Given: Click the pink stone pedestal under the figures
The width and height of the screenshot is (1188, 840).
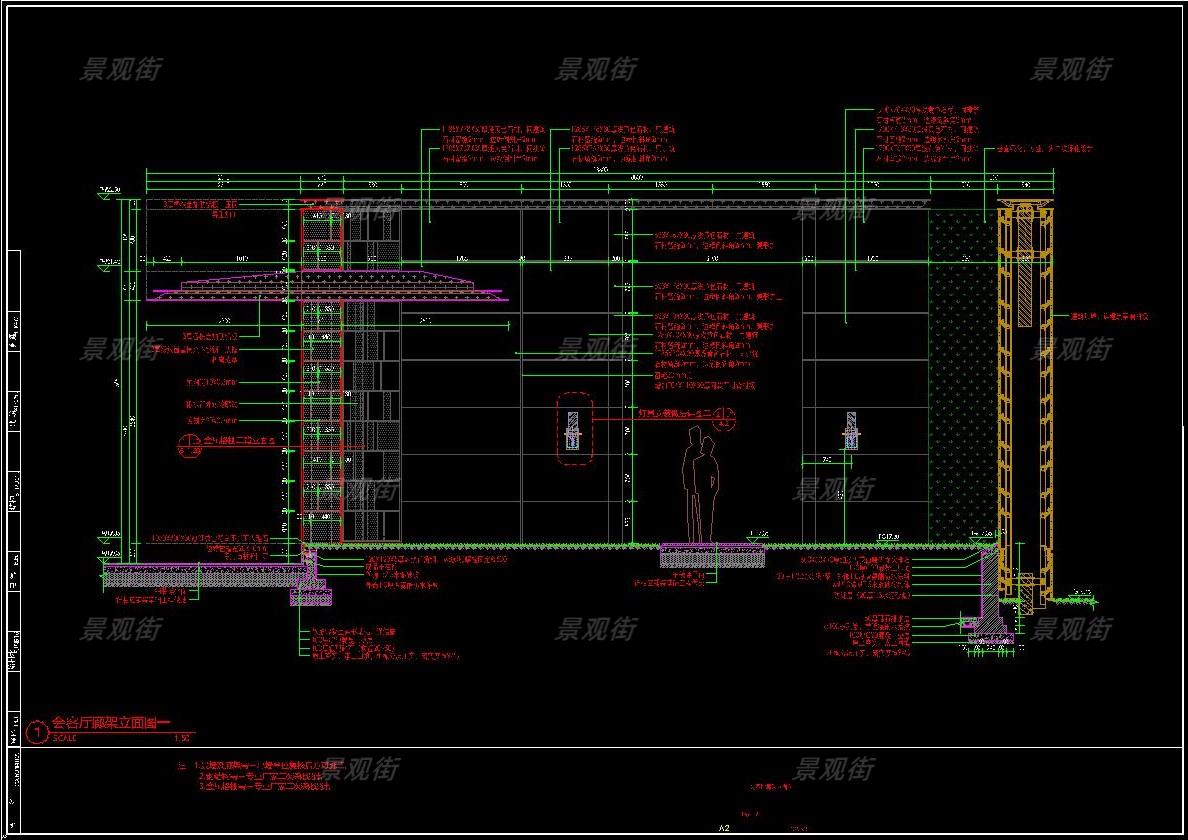Looking at the screenshot, I should (712, 554).
